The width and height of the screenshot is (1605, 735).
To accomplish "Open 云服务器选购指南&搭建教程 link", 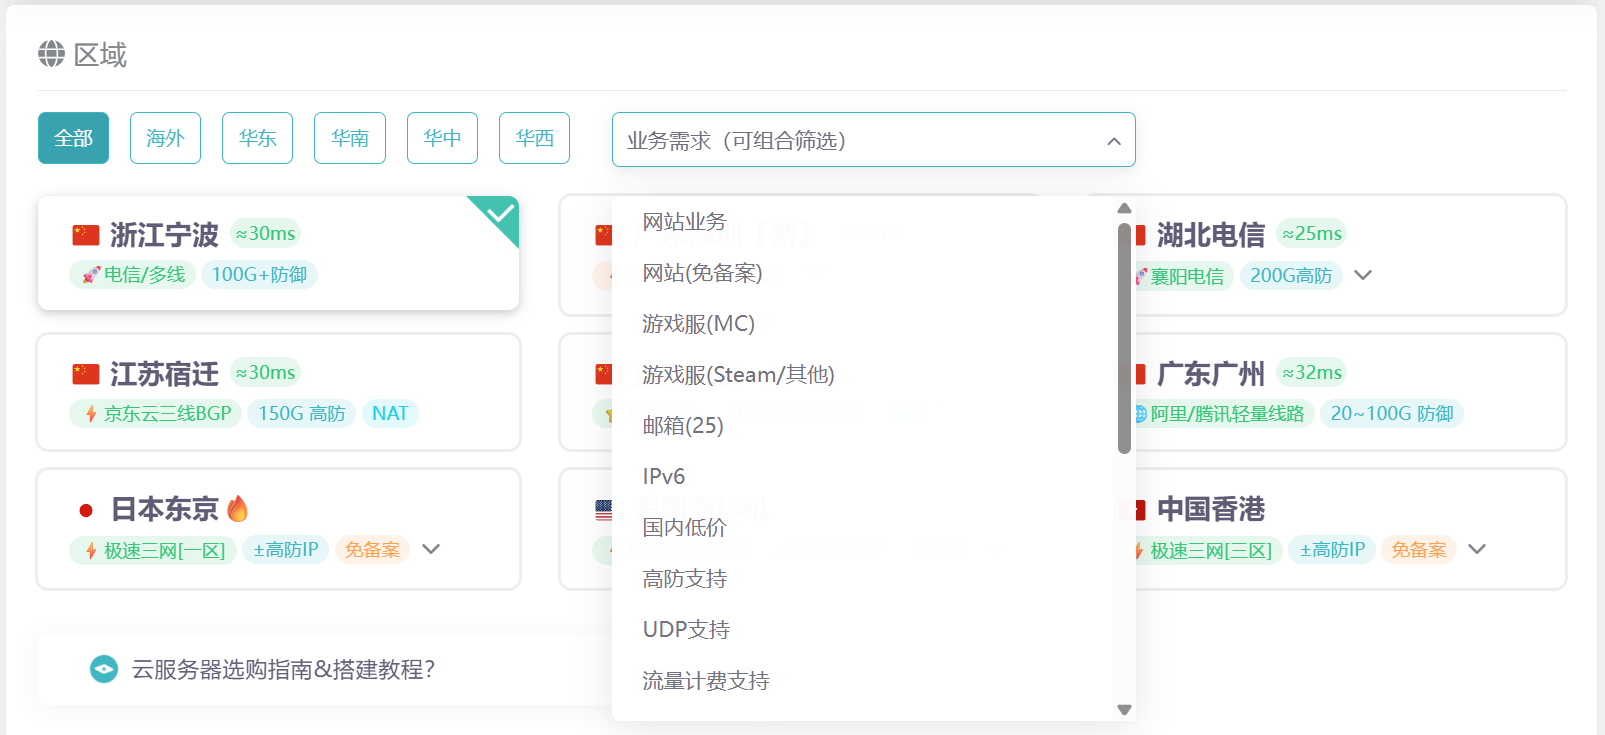I will click(283, 669).
